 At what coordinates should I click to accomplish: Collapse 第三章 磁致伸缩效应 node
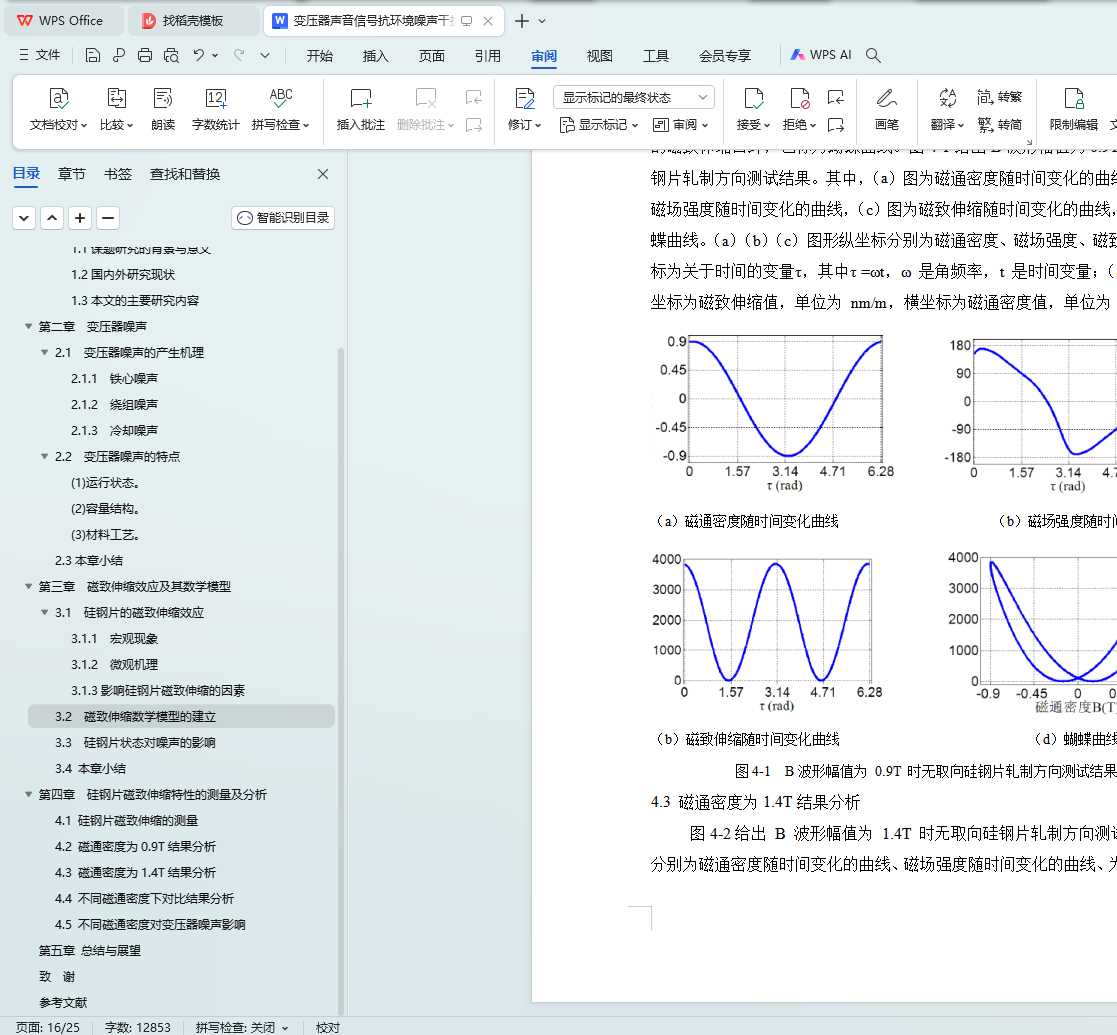click(28, 586)
